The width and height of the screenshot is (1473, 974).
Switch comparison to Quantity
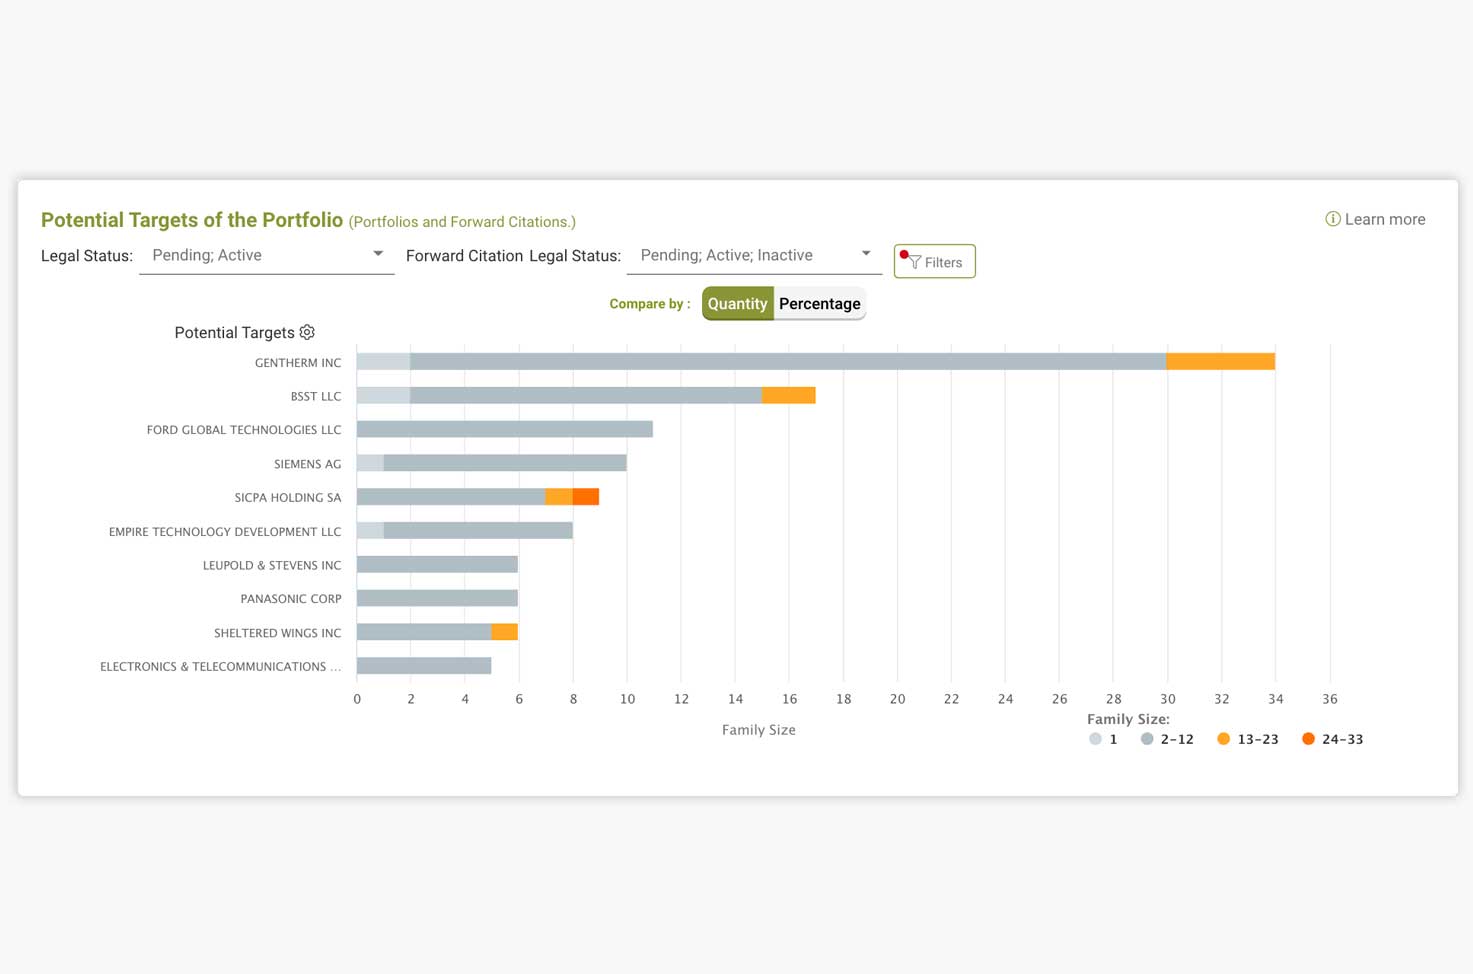[x=738, y=304]
